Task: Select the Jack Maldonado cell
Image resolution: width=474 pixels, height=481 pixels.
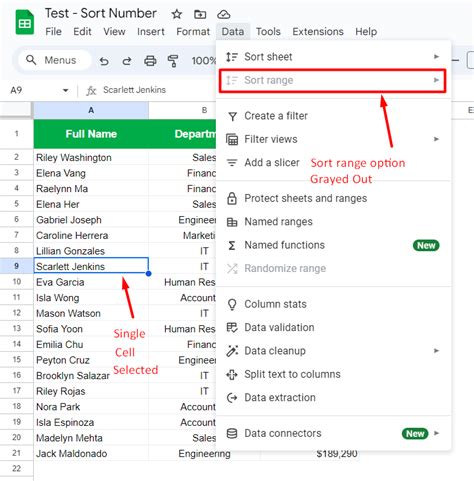Action: coord(91,453)
